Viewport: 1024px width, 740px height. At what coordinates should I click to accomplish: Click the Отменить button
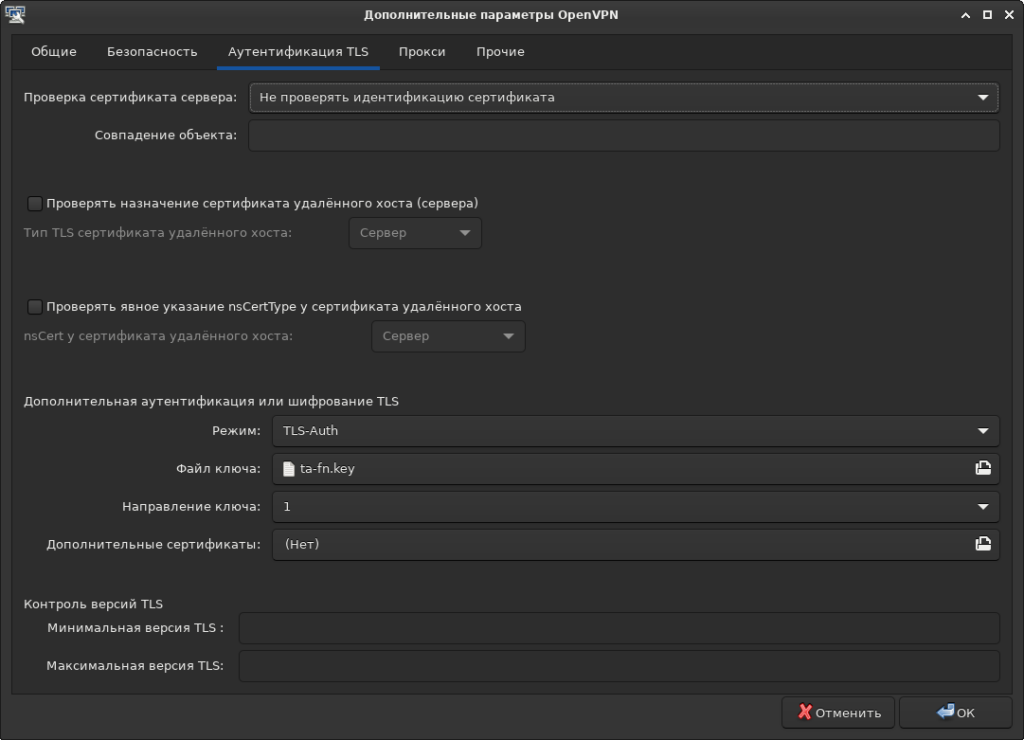(838, 712)
